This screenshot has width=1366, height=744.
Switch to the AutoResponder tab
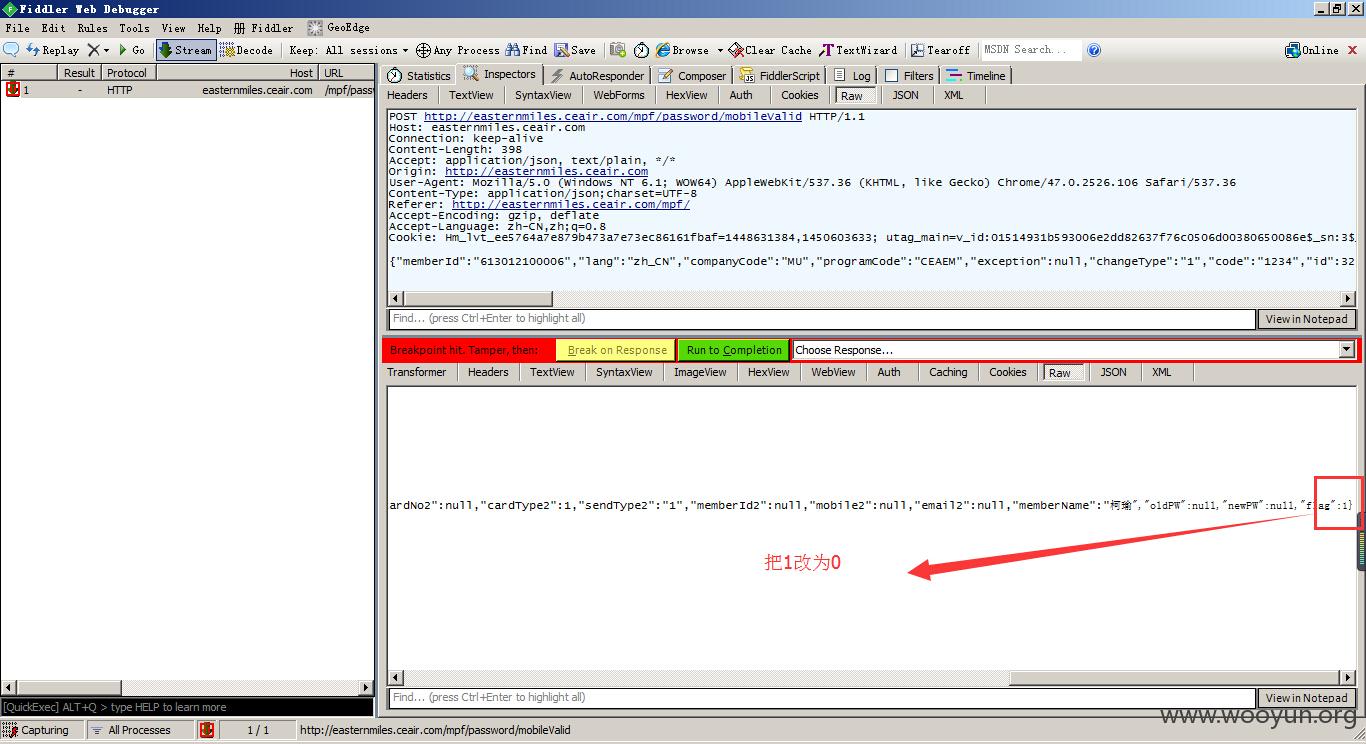(597, 75)
